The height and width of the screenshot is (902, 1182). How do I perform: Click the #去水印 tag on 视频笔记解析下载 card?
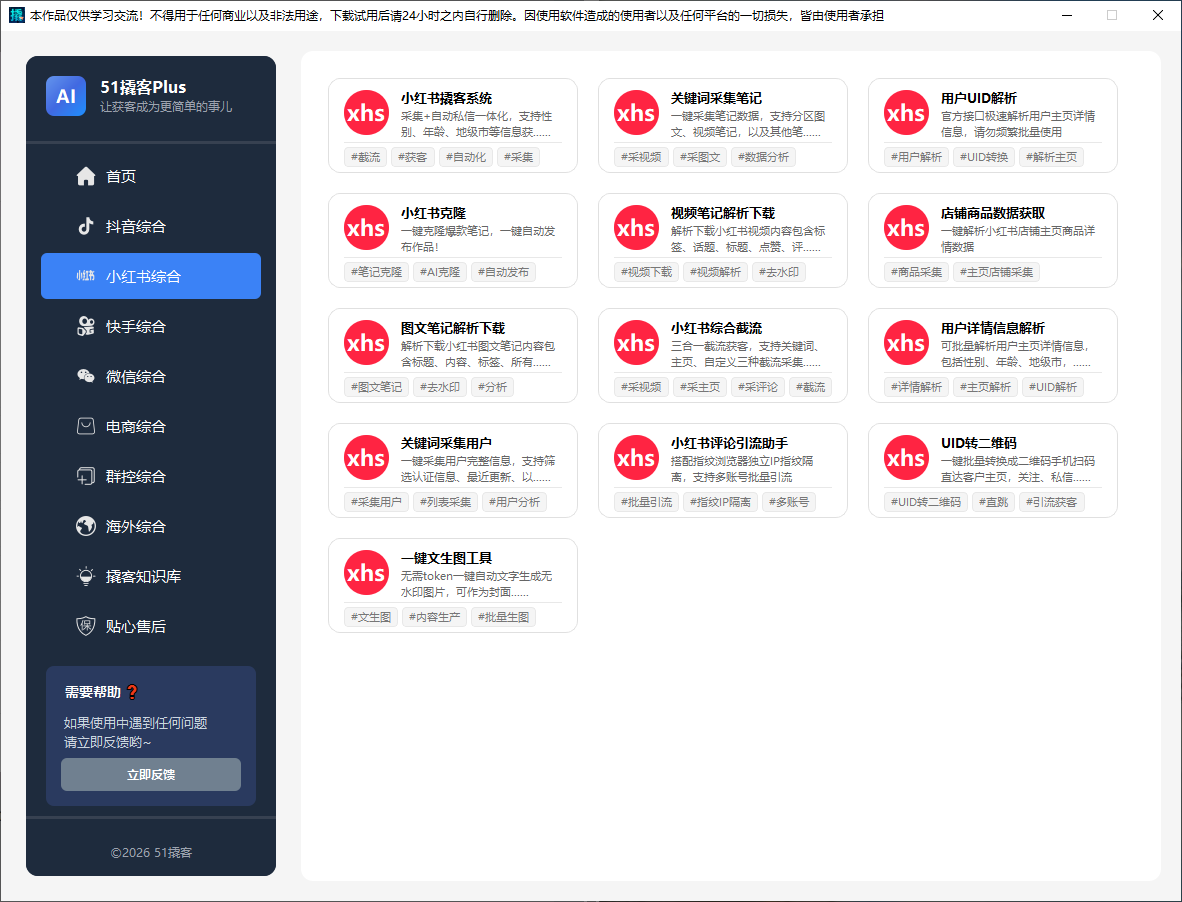[x=779, y=272]
